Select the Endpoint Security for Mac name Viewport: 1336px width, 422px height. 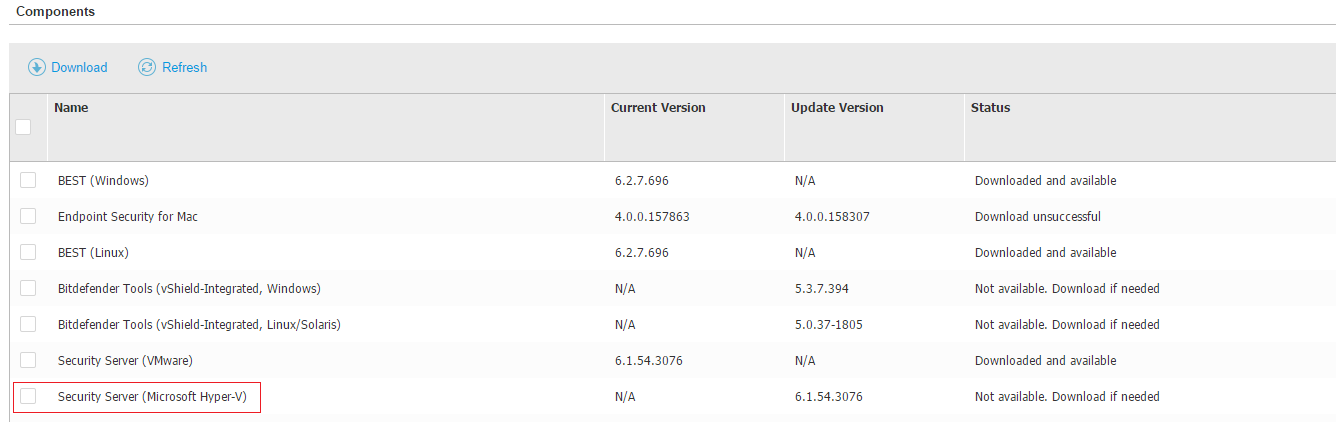coord(128,217)
